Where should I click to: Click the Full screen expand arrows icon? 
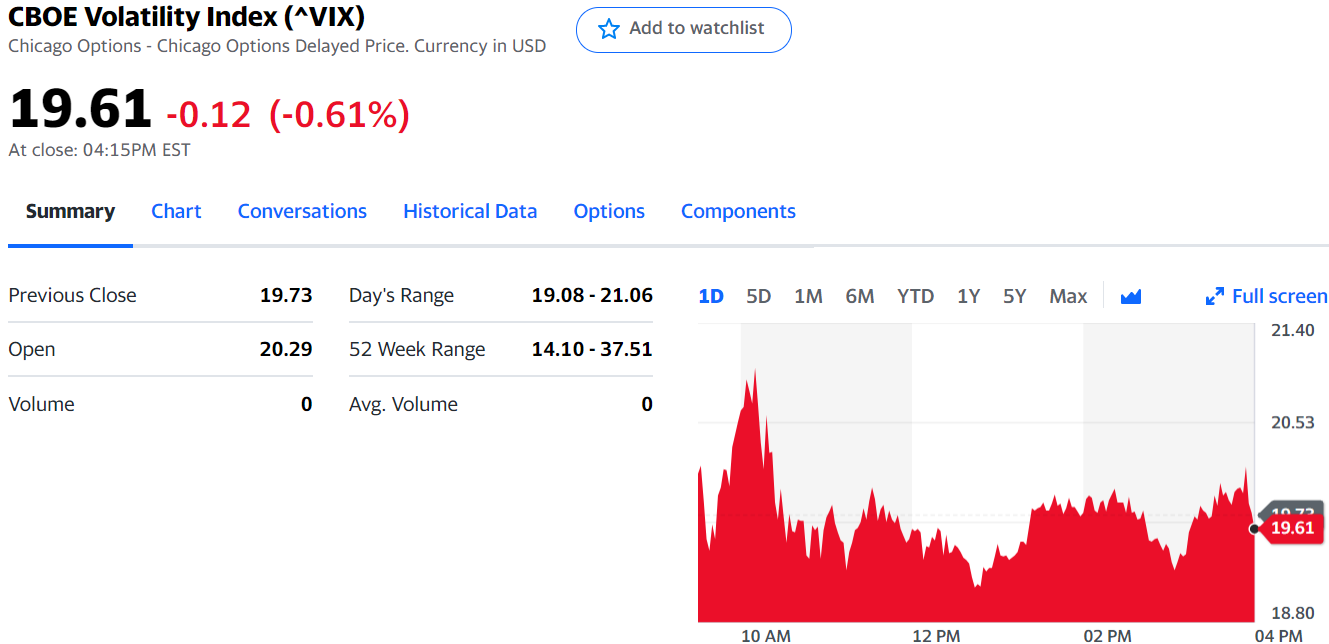(x=1215, y=296)
